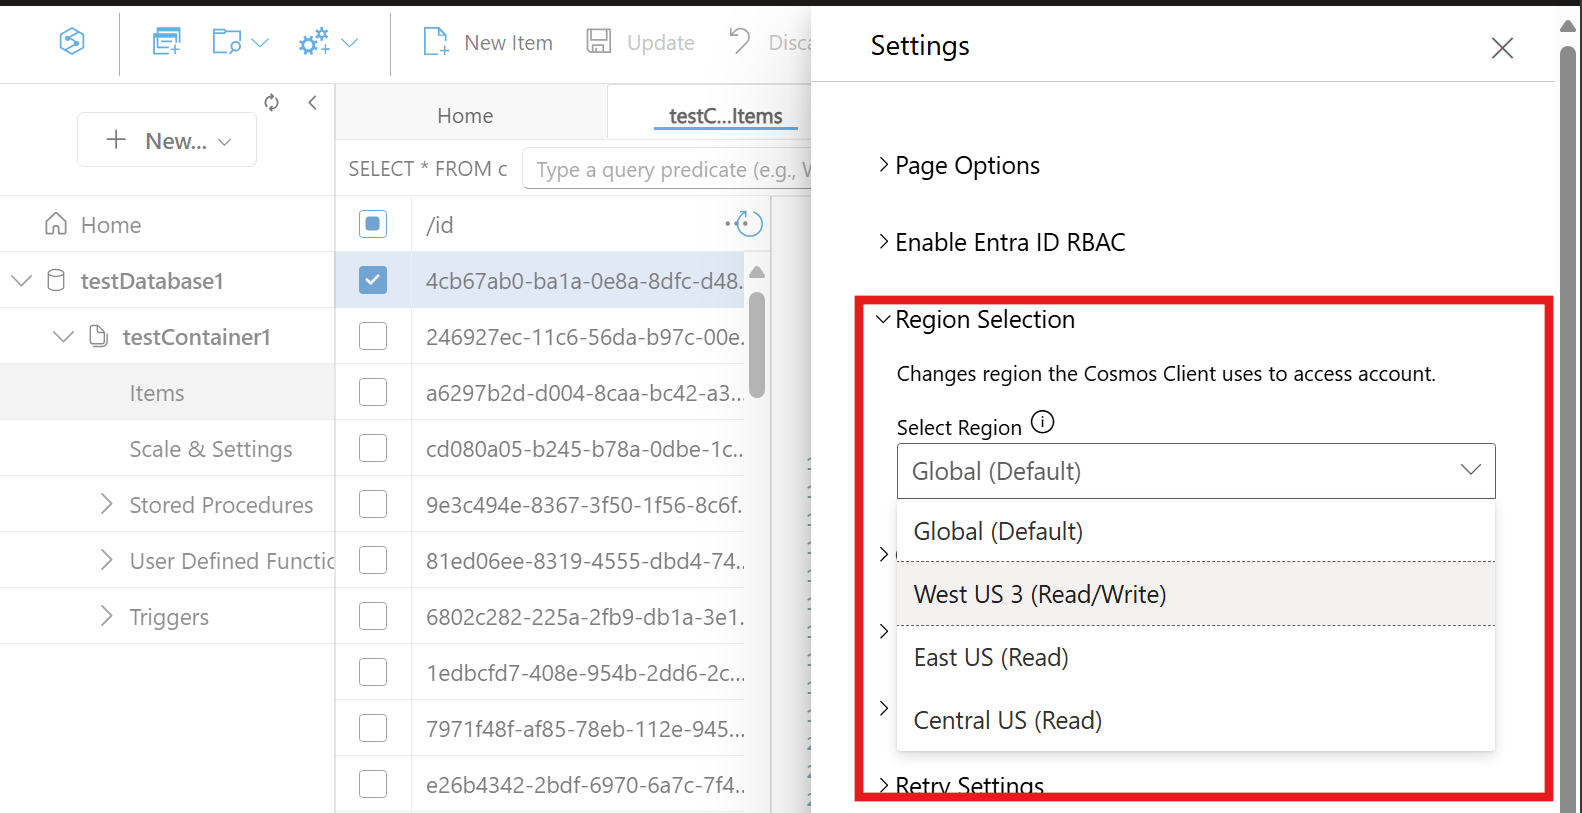Expand Triggers node
Image resolution: width=1582 pixels, height=813 pixels.
coord(106,616)
